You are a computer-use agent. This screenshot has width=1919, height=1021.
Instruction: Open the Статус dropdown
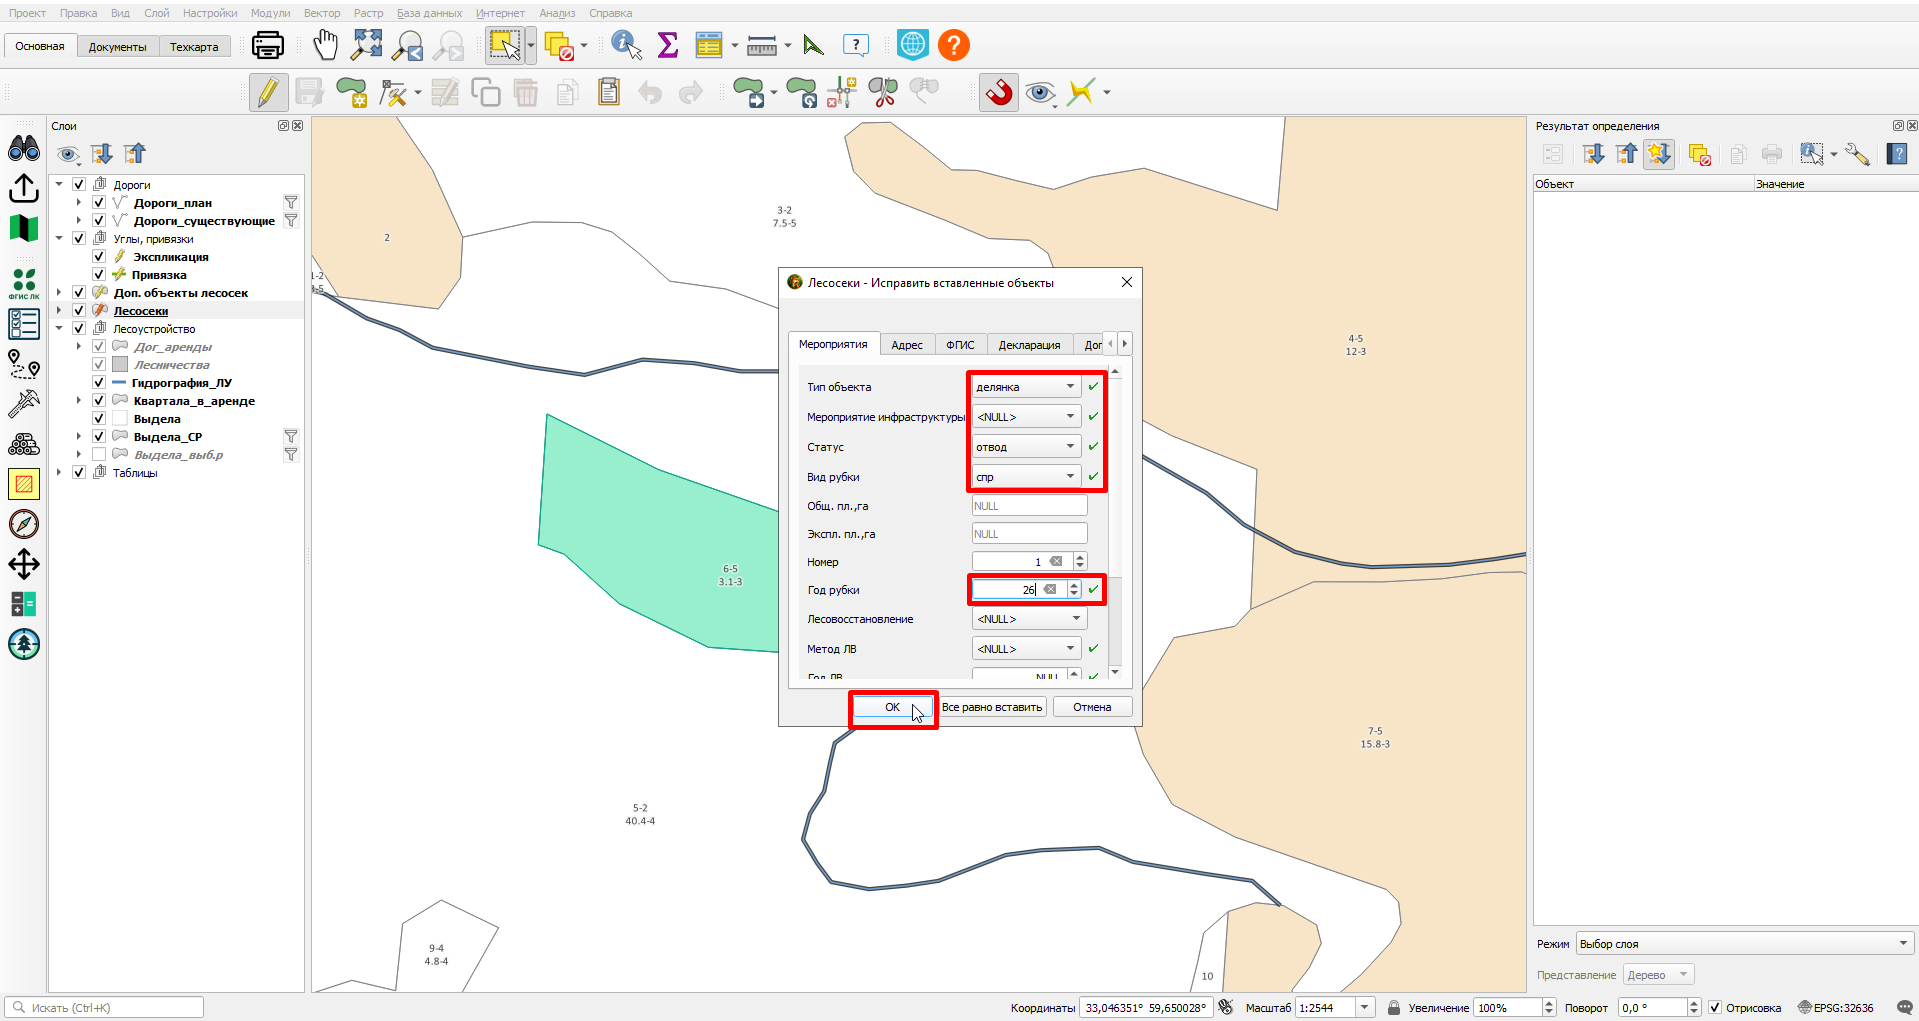tap(1026, 447)
